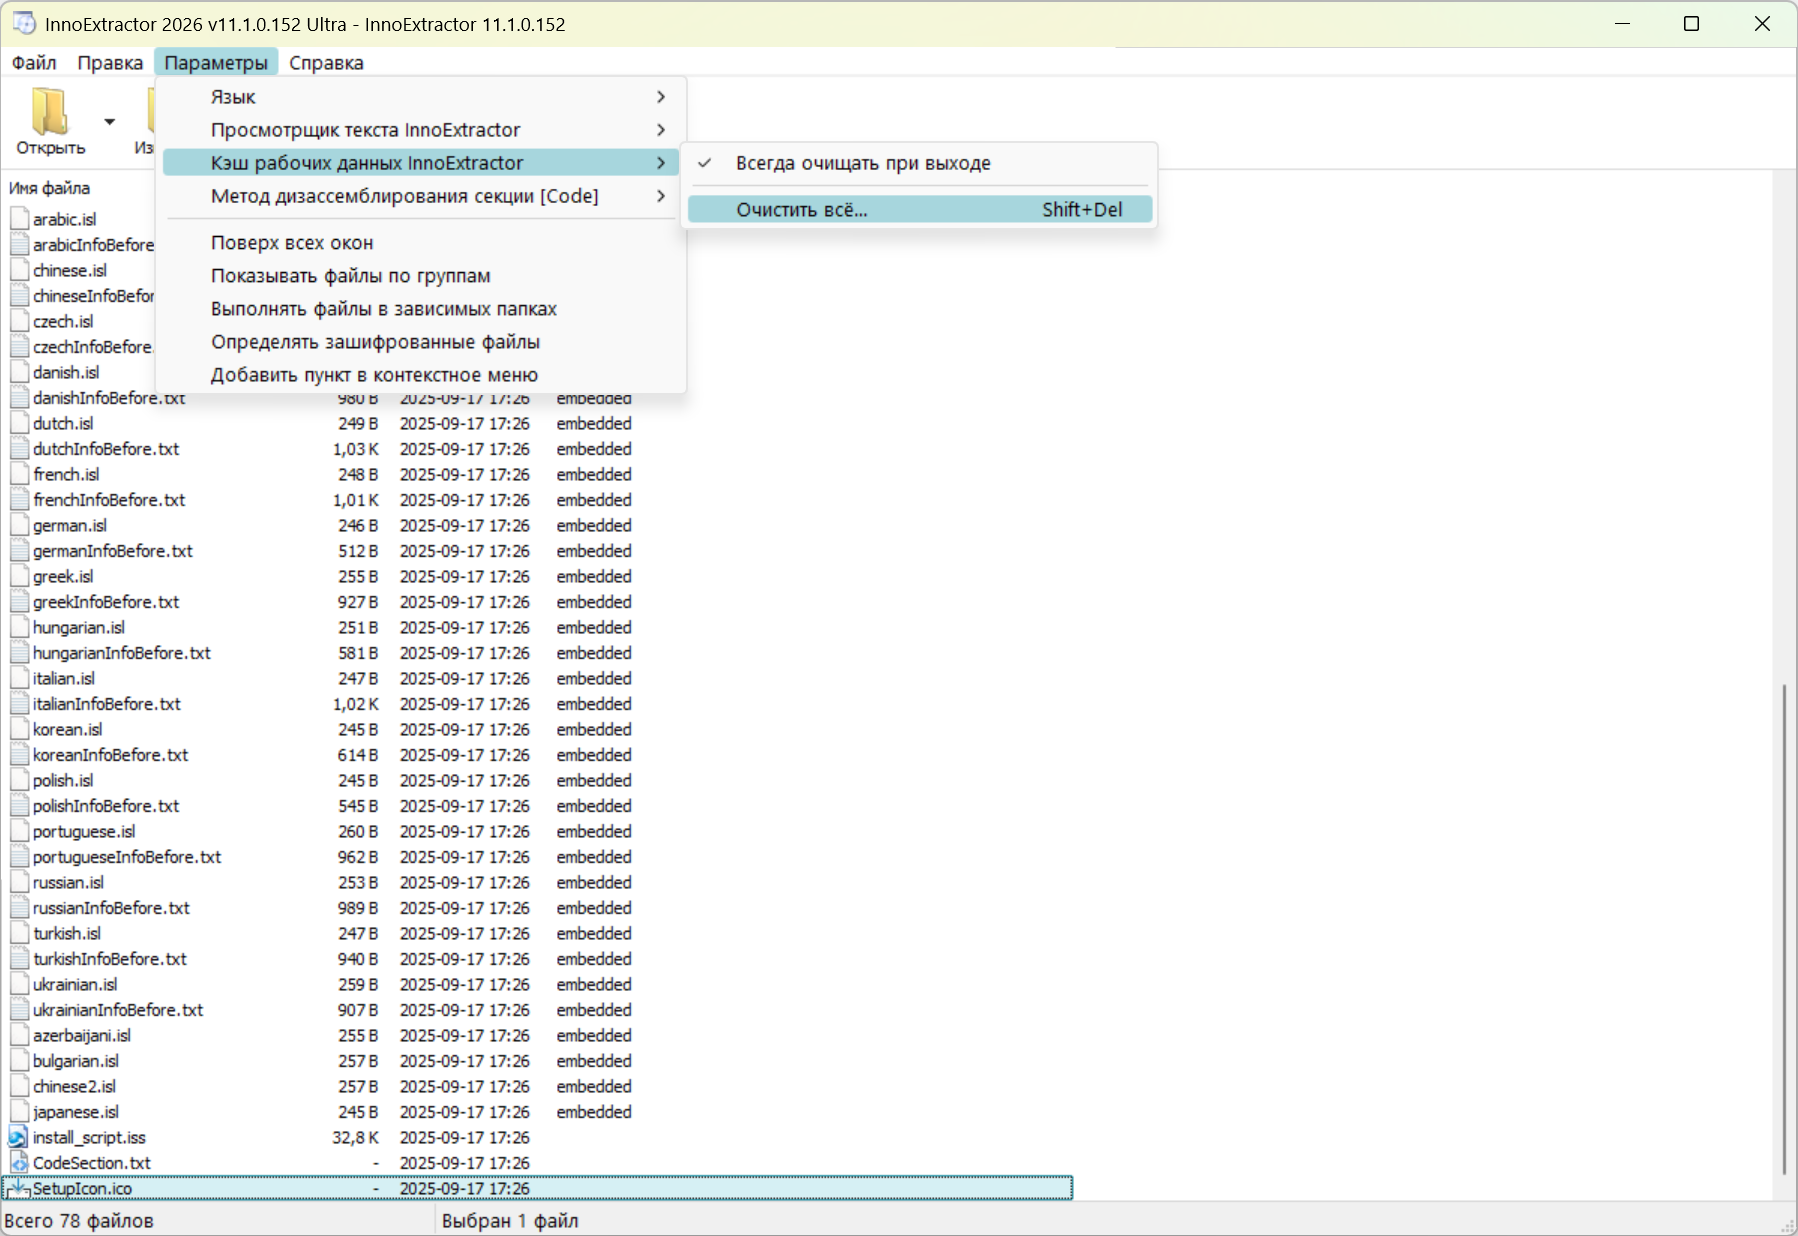The image size is (1798, 1236).
Task: Close the Параметры menu
Action: (216, 62)
